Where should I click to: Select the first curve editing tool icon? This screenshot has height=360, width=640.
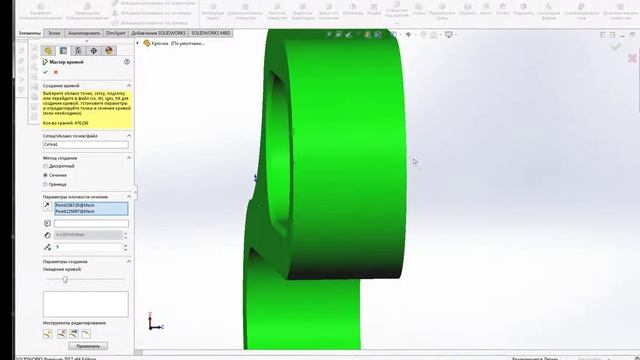tap(48, 334)
